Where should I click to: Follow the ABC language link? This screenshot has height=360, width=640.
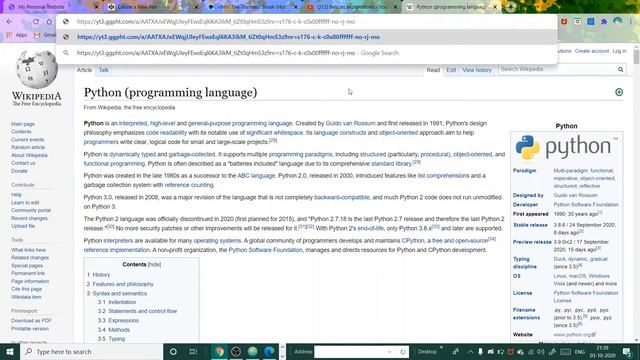click(256, 176)
